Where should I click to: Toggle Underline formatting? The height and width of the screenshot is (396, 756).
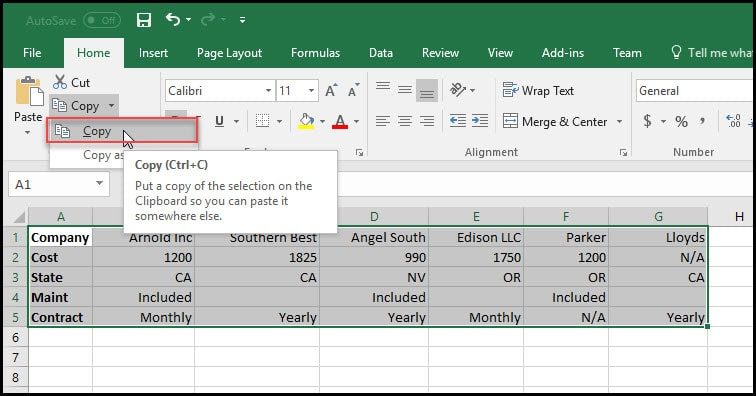tap(219, 121)
